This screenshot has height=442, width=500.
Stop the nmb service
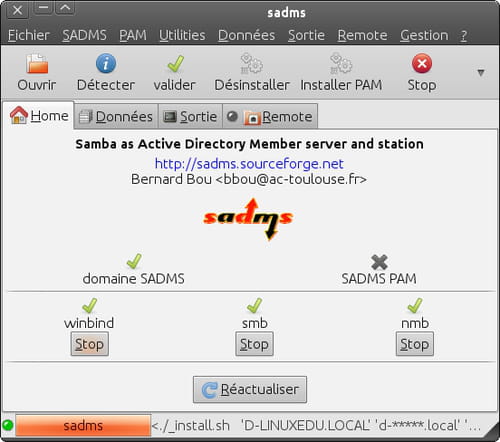coord(415,344)
